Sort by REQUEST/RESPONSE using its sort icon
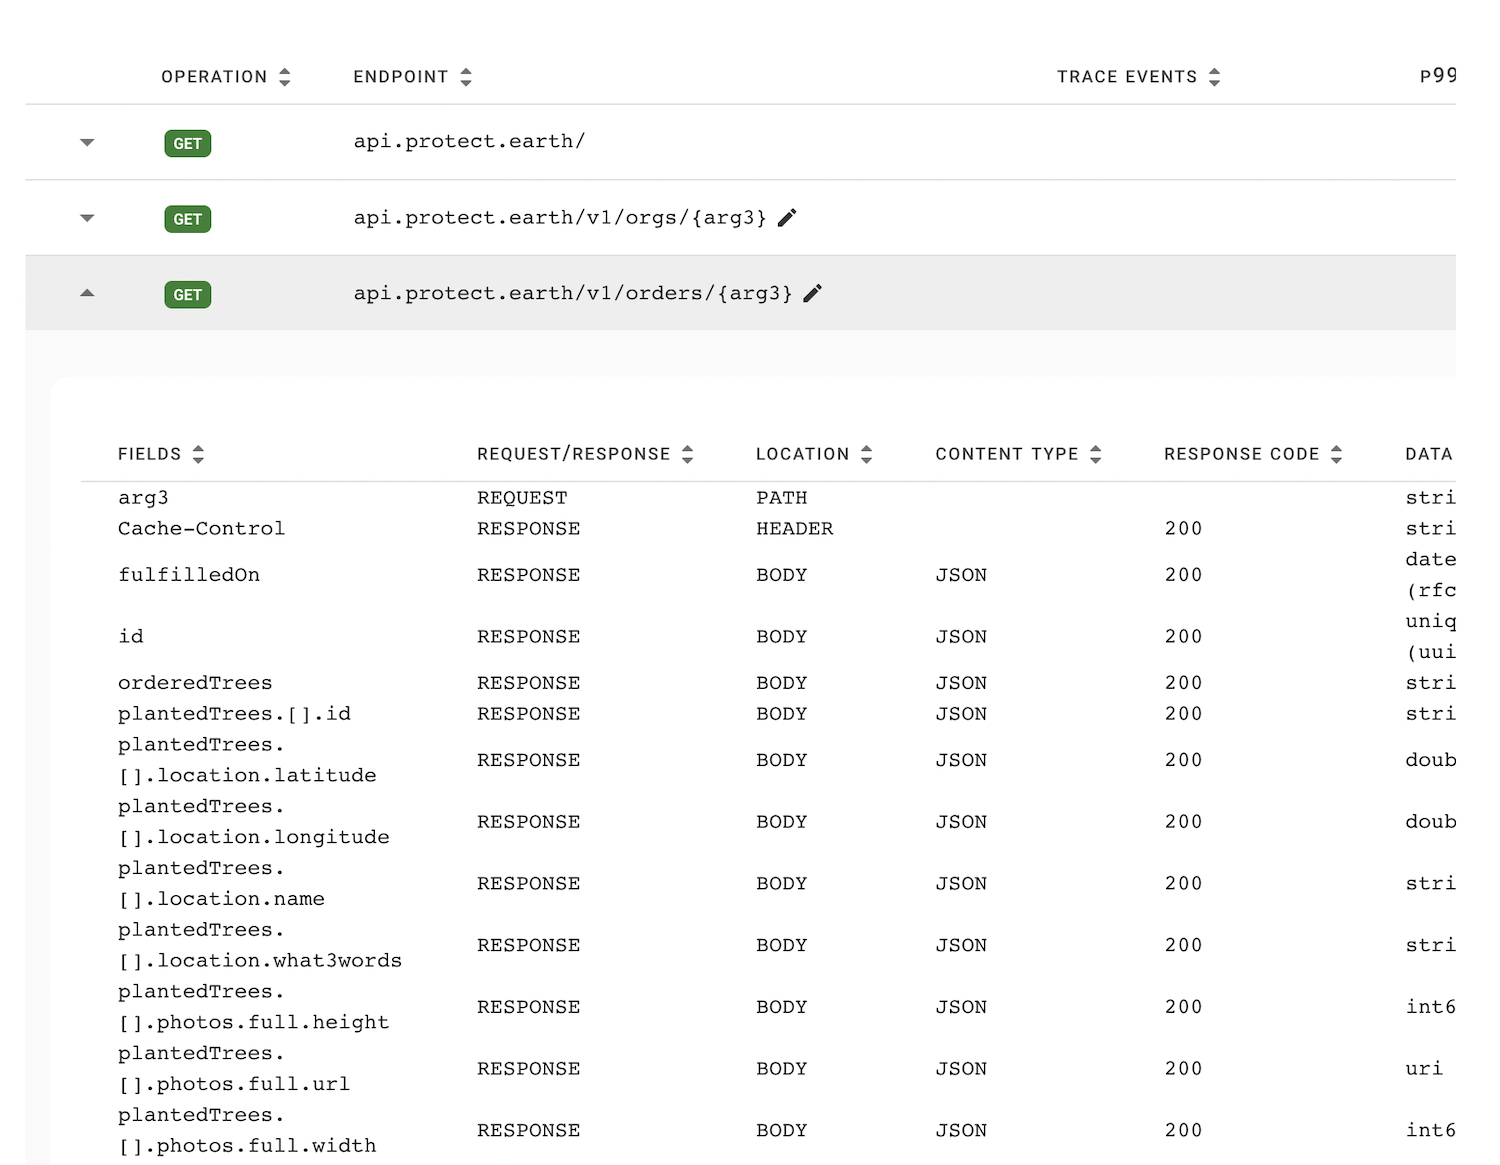Viewport: 1500px width, 1165px height. click(687, 453)
